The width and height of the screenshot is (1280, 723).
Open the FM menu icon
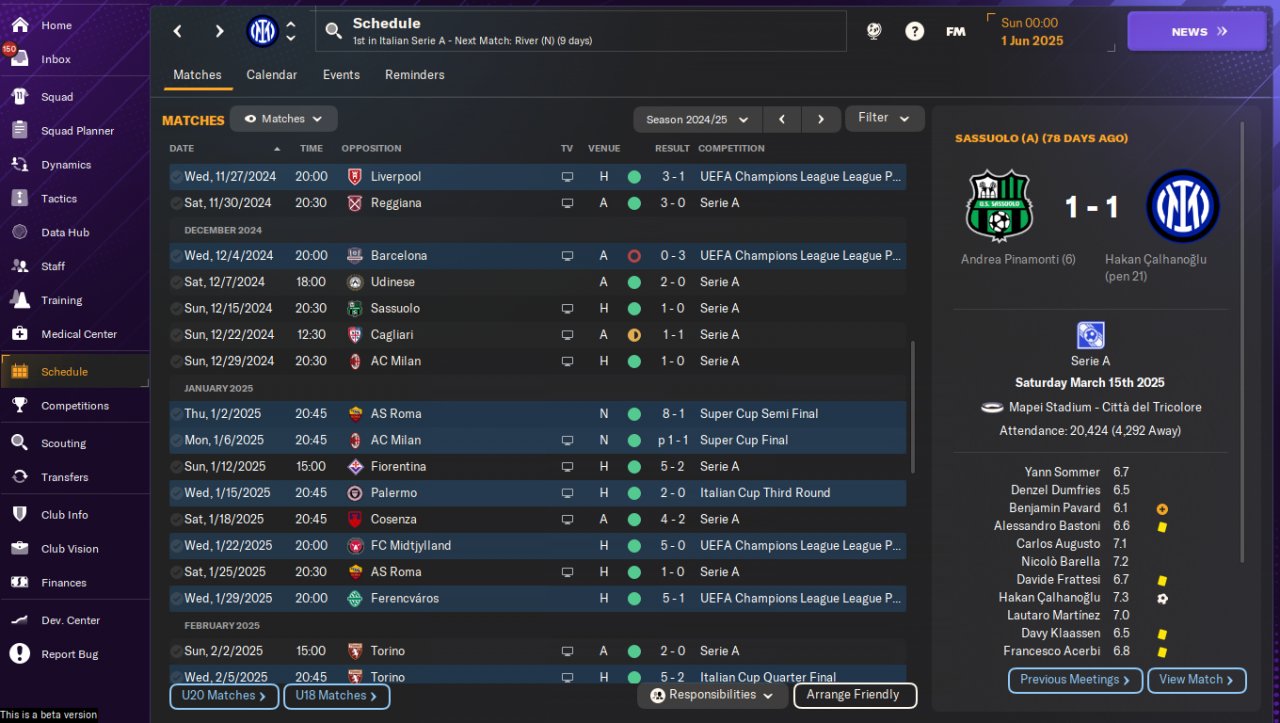point(955,31)
